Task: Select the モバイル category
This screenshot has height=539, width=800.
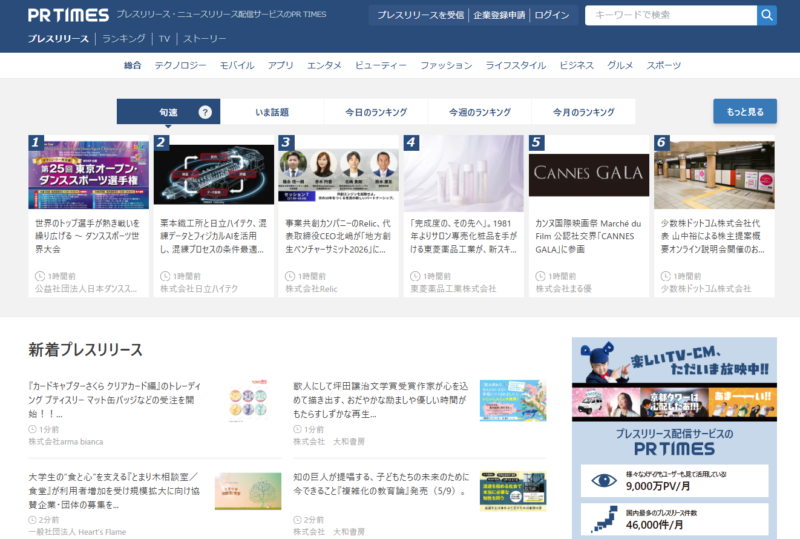Action: point(237,65)
